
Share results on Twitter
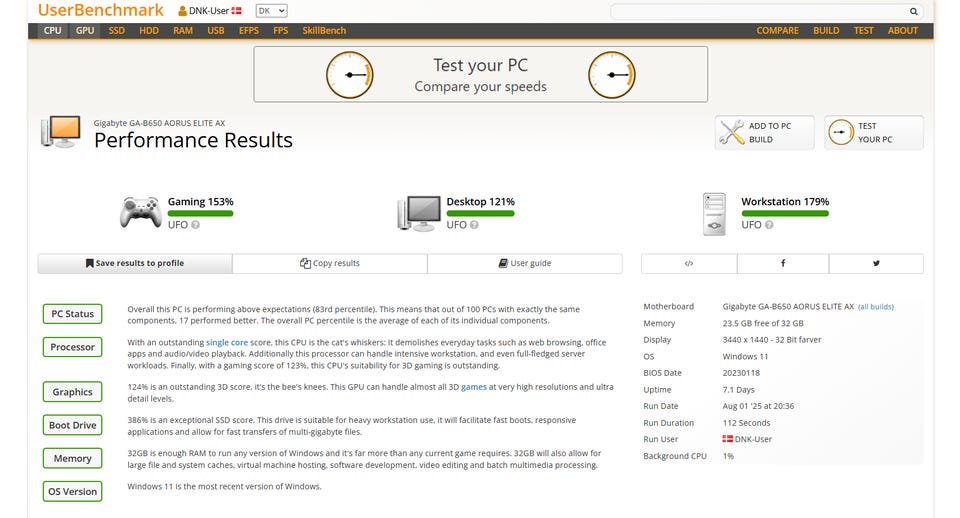876,263
